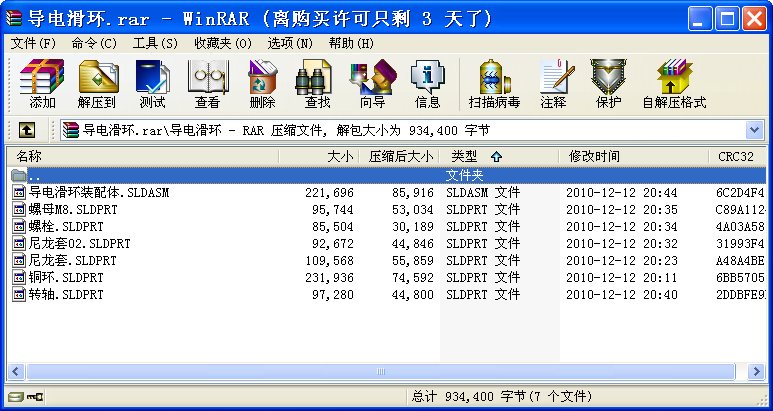Screen dimensions: 773x411
Task: Select file name 导电滑环装配体.SLDASM
Action: point(99,192)
